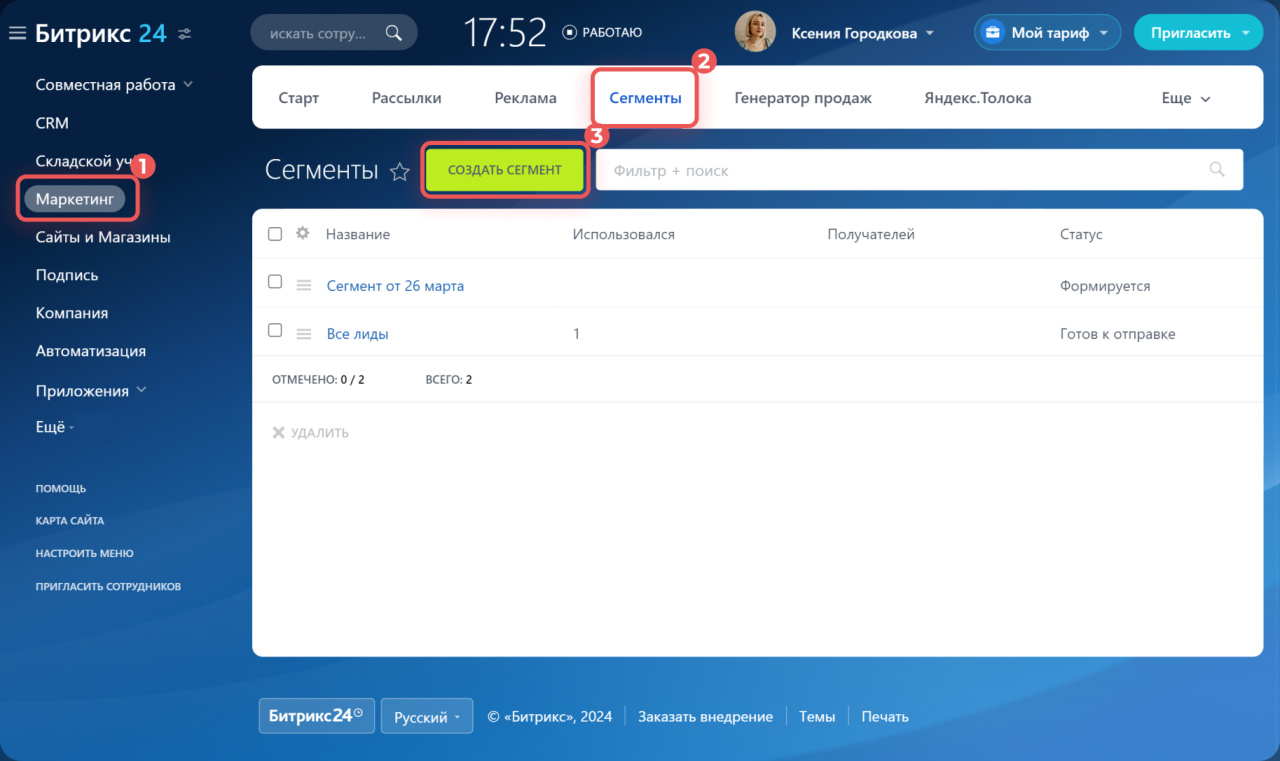This screenshot has width=1280, height=761.
Task: Expand Совместная работа menu section
Action: (x=189, y=85)
